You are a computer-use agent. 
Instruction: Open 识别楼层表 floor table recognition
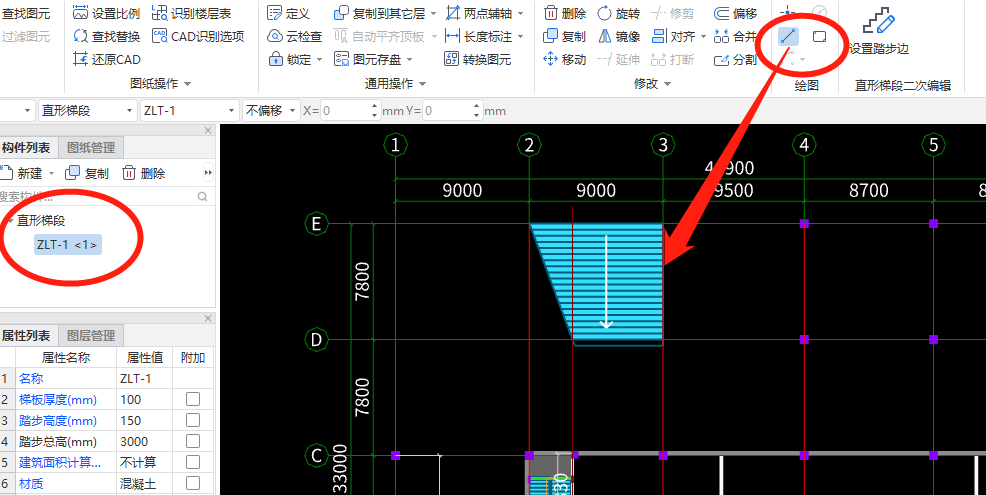(x=192, y=13)
